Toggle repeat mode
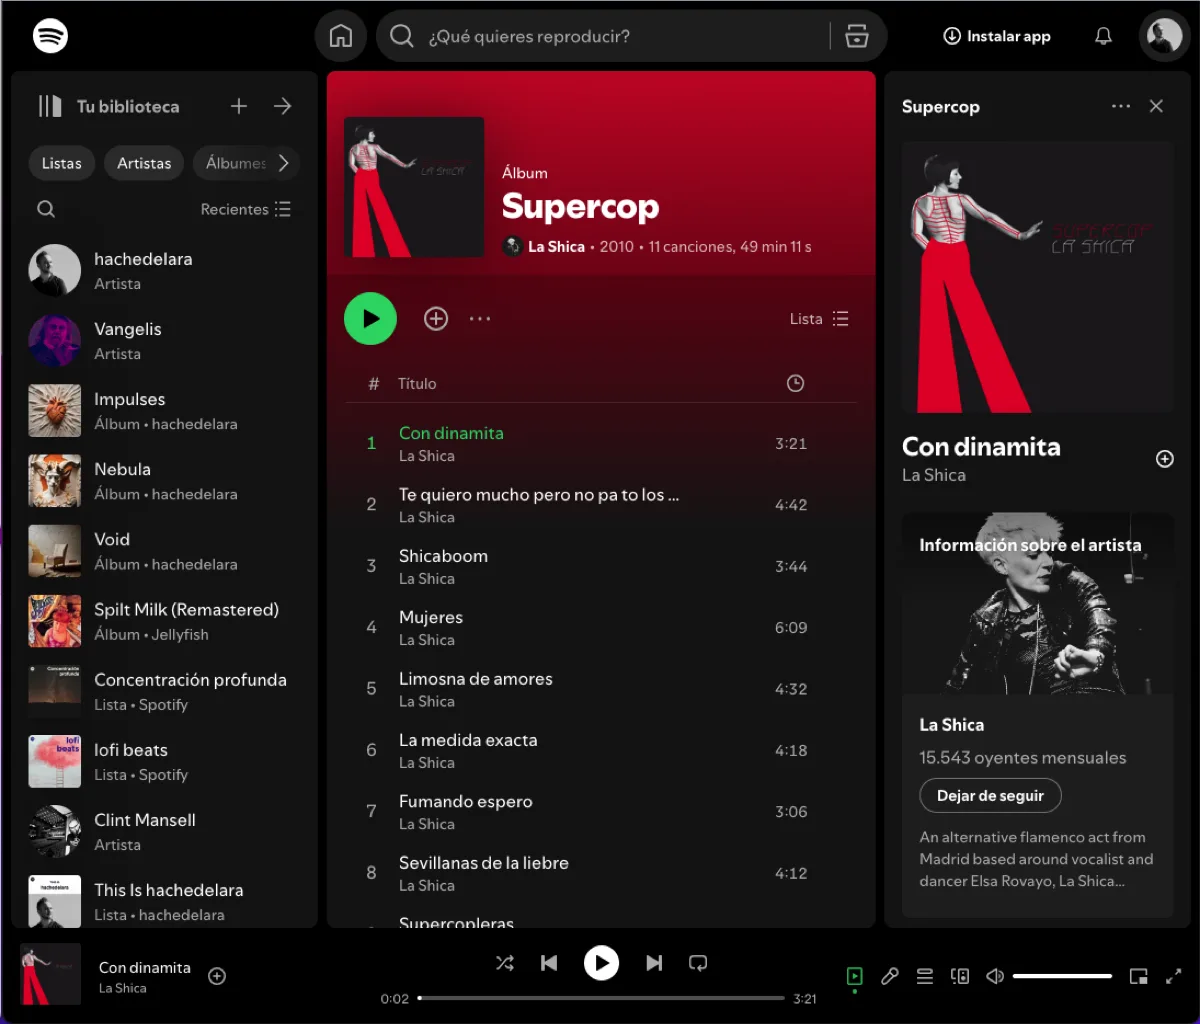Image resolution: width=1200 pixels, height=1024 pixels. pyautogui.click(x=698, y=963)
